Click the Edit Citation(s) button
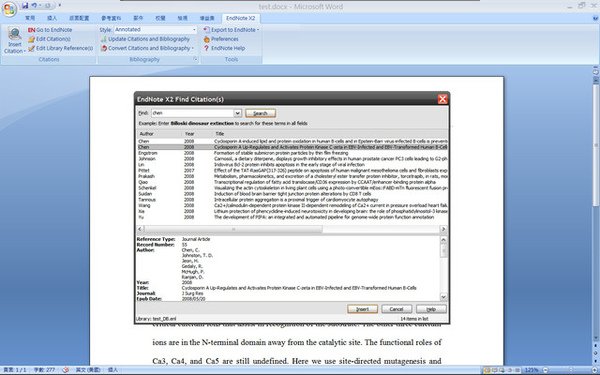The image size is (600, 375). (49, 39)
